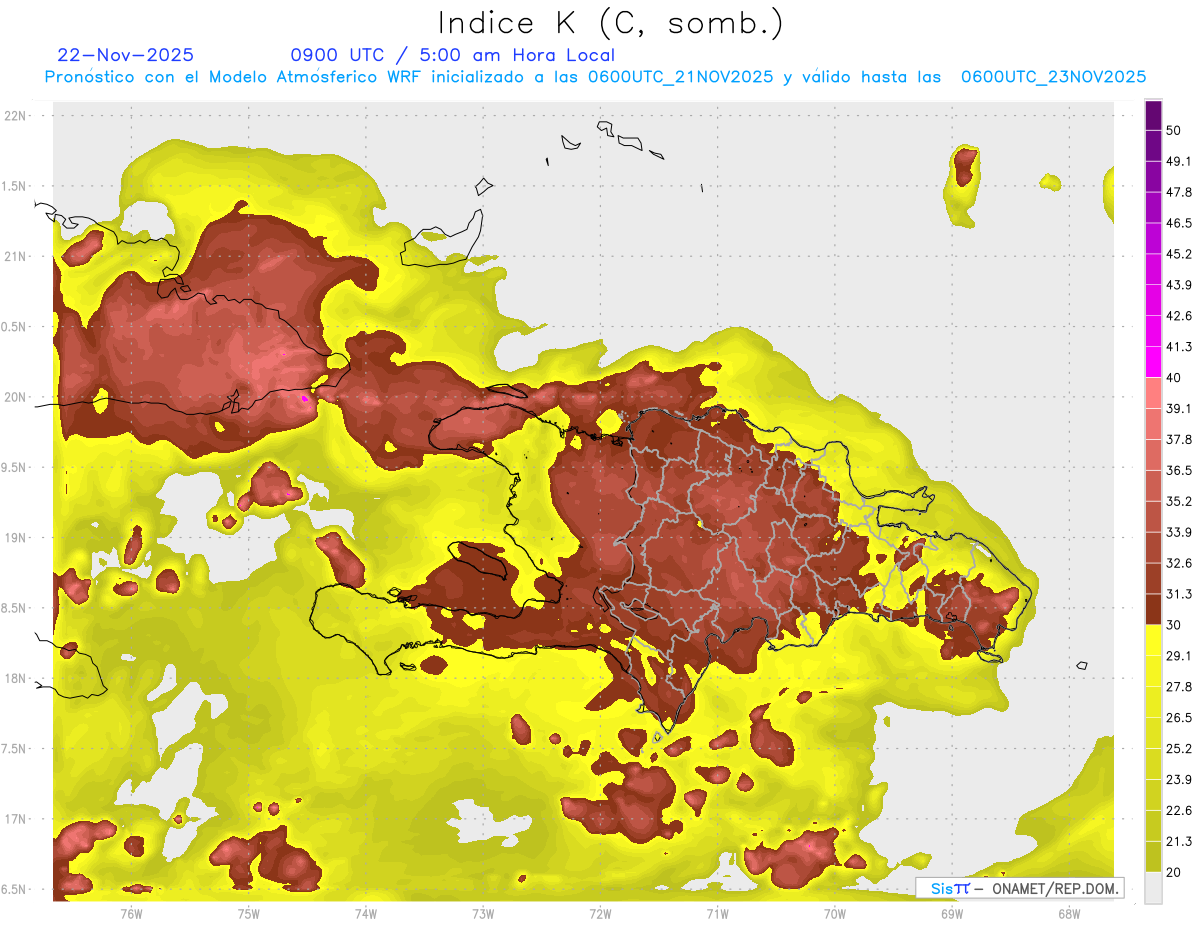Click "0900 UTC / 5:00 am Hora Local" text
The width and height of the screenshot is (1200, 927).
[453, 55]
